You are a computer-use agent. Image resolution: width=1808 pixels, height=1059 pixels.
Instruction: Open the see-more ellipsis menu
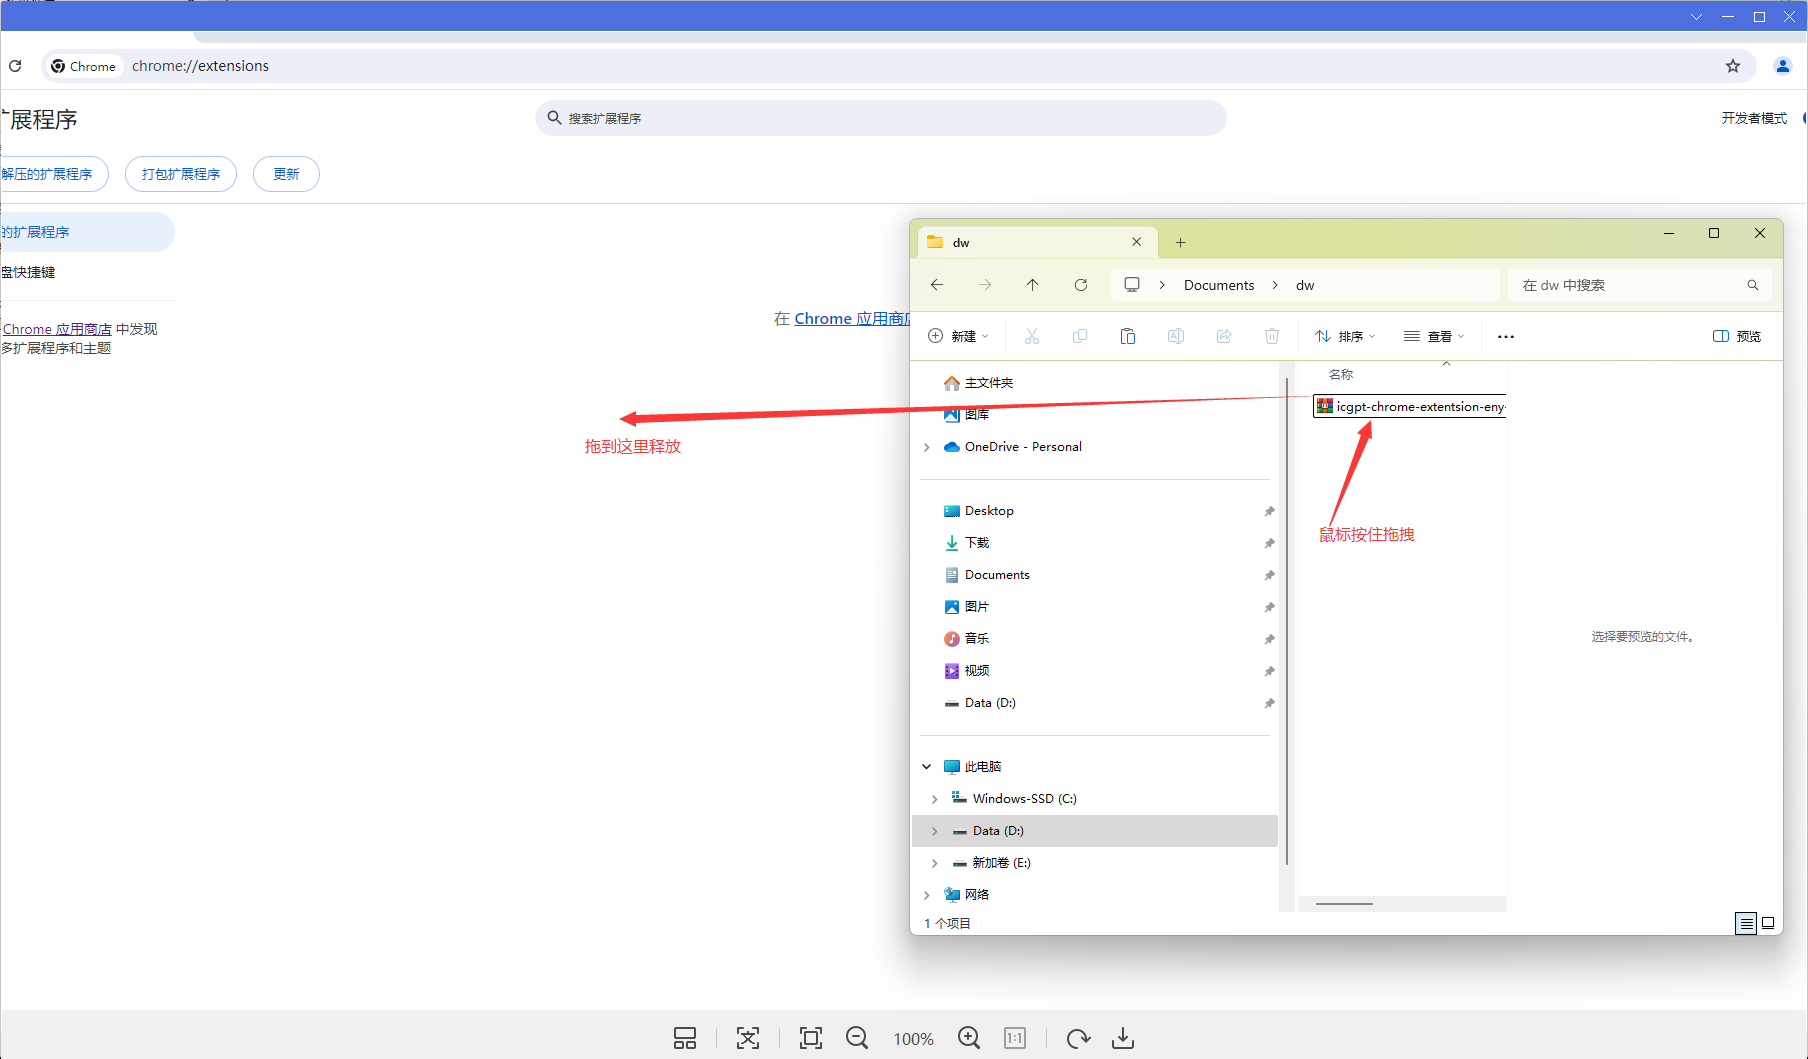(1506, 336)
